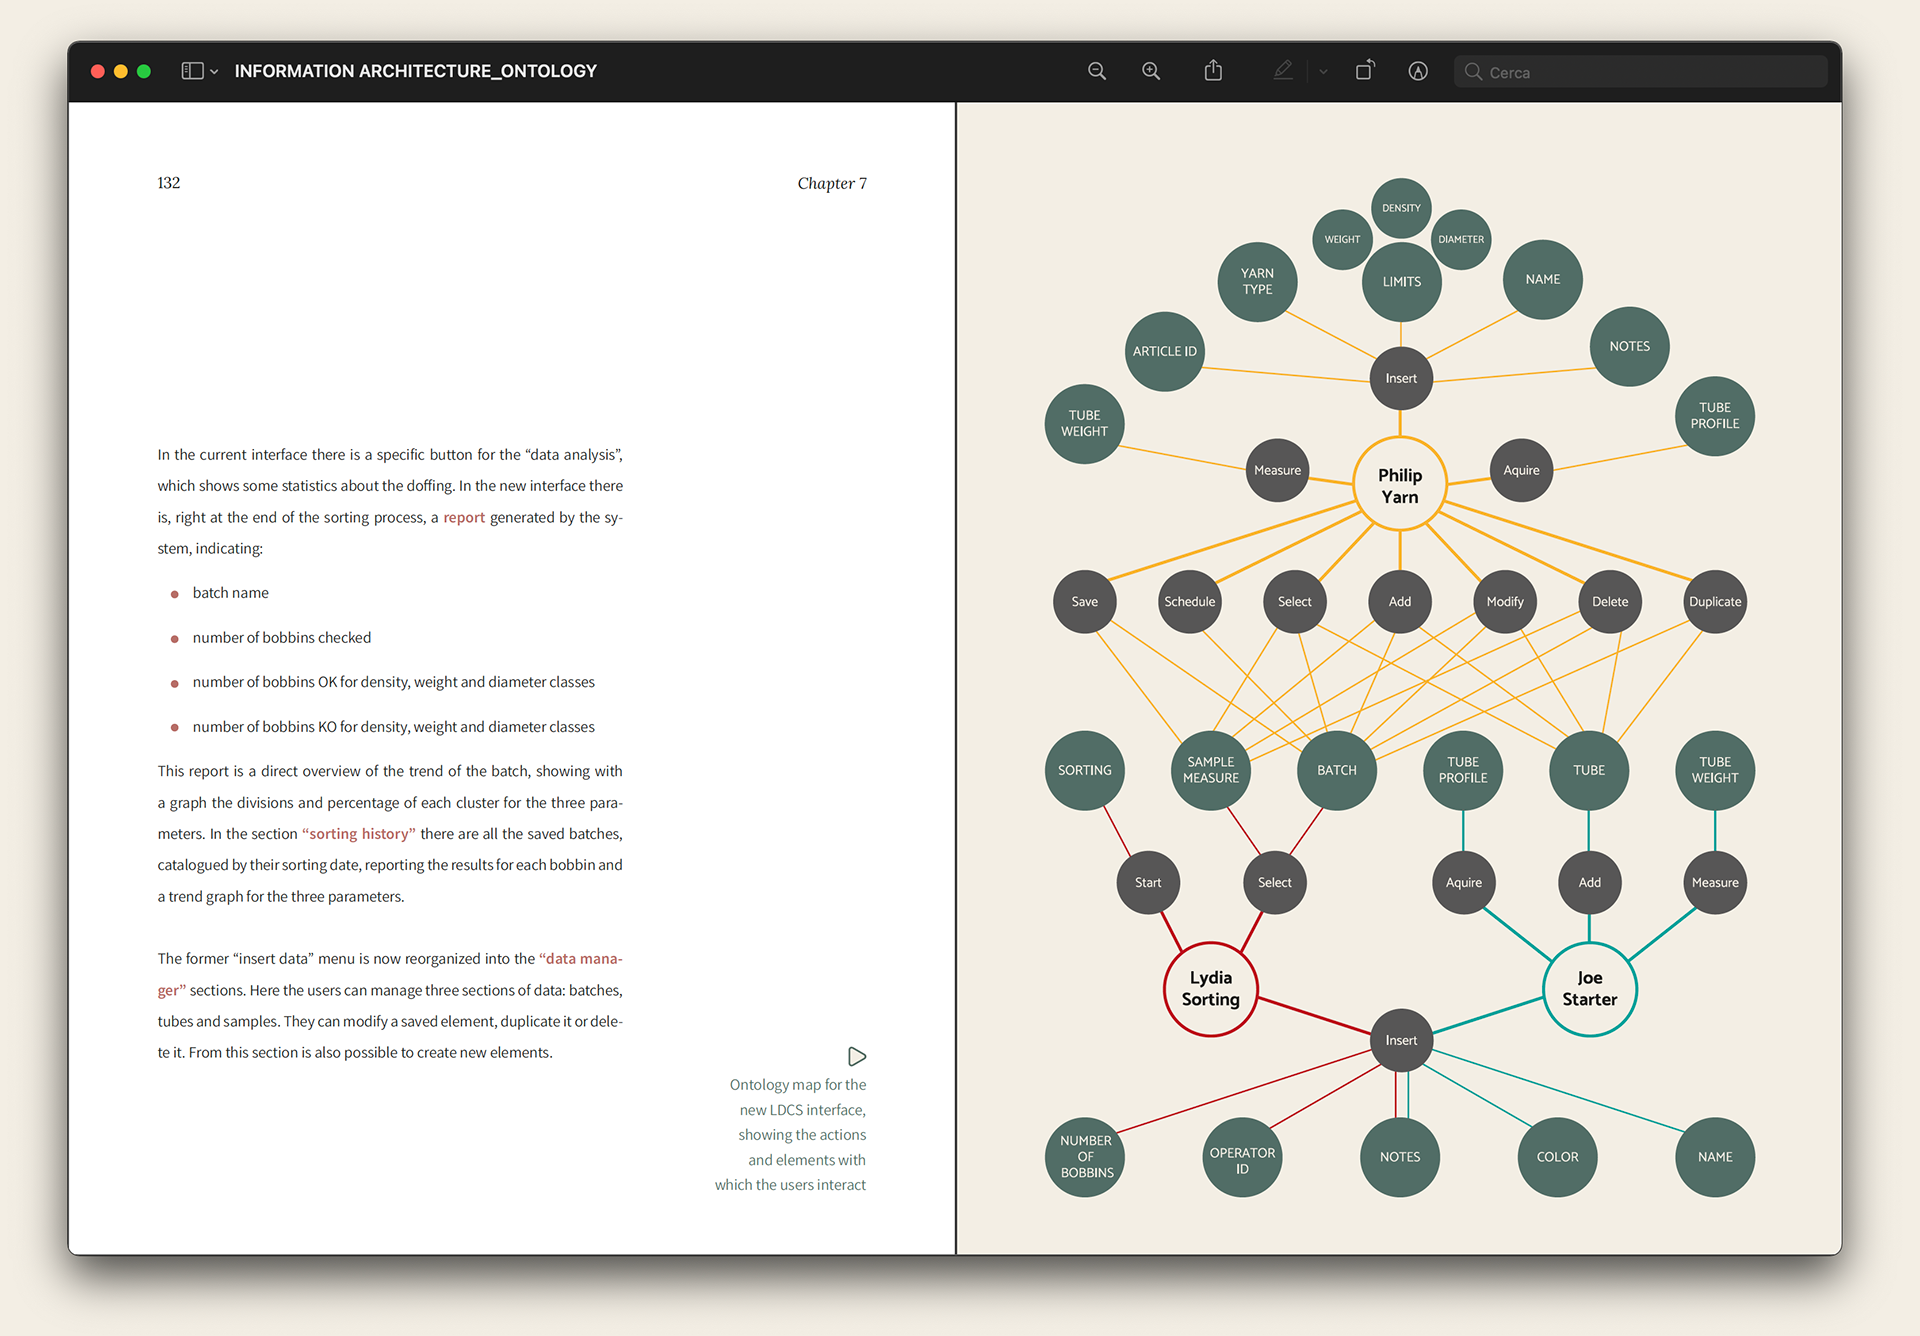Click the red close window button
Image resolution: width=1920 pixels, height=1336 pixels.
click(x=98, y=71)
